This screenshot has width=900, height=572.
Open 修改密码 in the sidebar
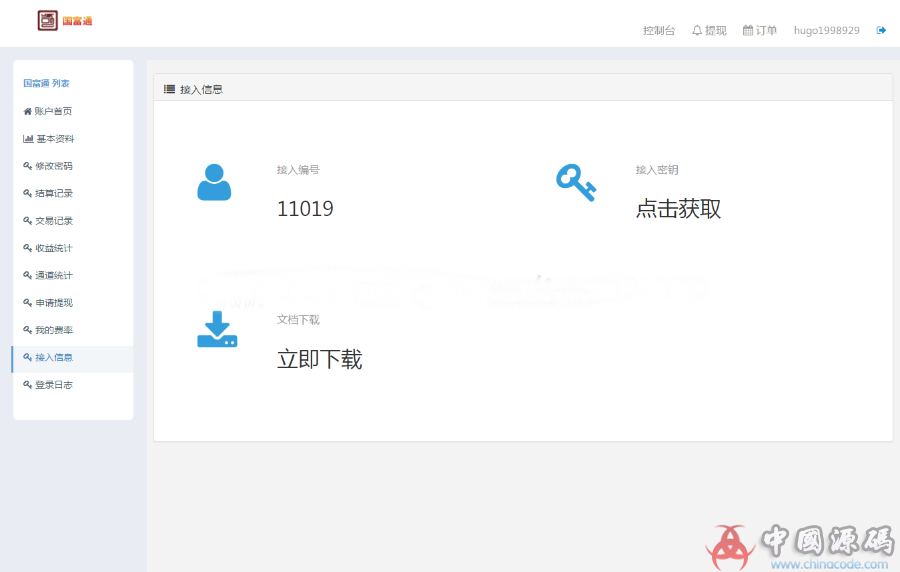(x=48, y=166)
